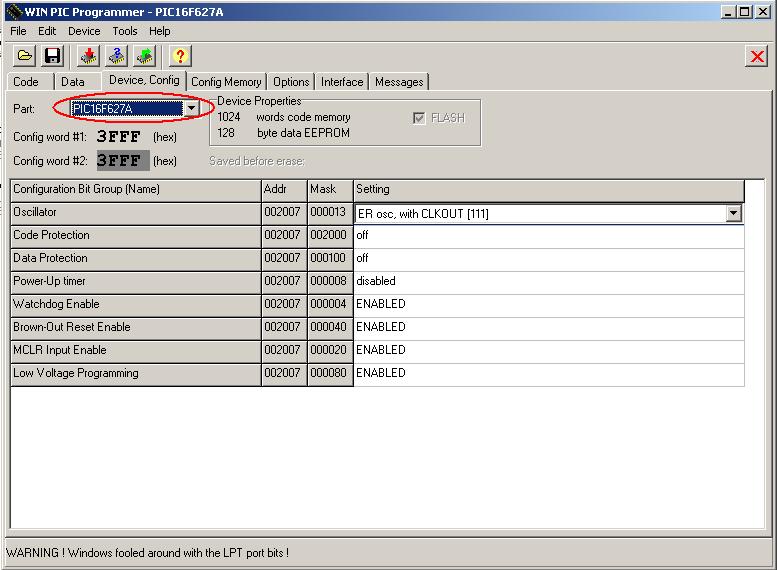777x570 pixels.
Task: Select the 'Watchdog Enable' row name cell
Action: point(136,306)
